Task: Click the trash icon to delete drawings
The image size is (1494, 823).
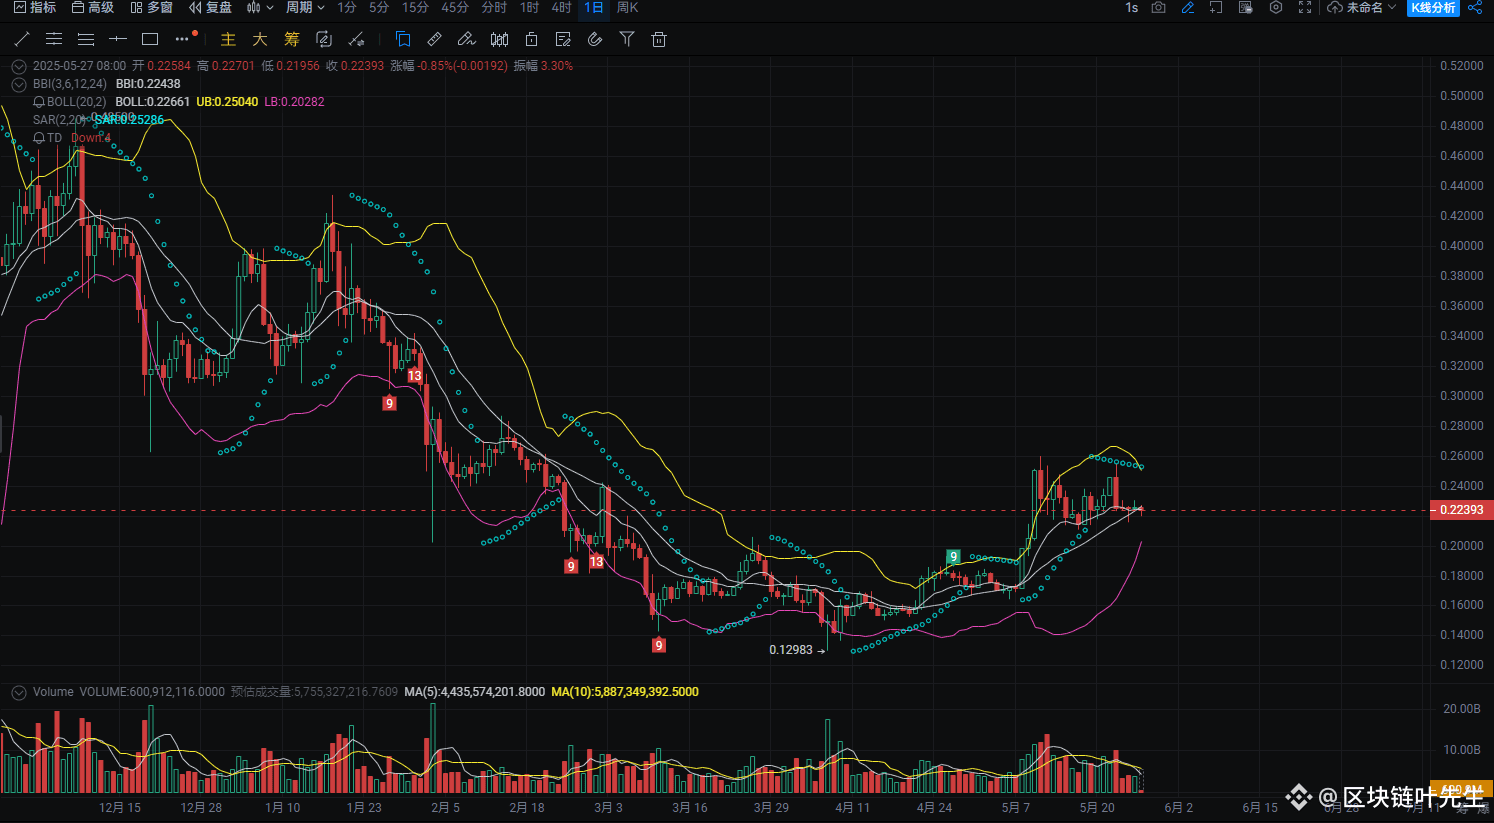Action: click(x=658, y=39)
